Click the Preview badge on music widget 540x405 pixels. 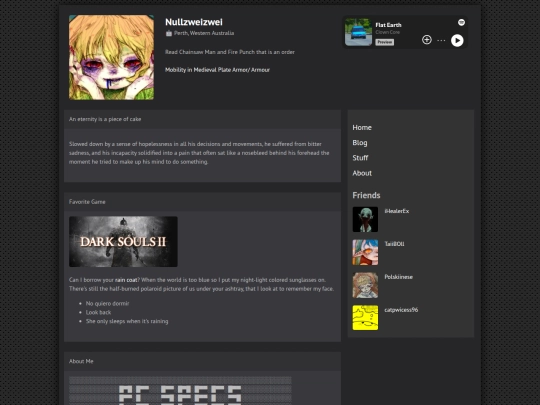(384, 42)
